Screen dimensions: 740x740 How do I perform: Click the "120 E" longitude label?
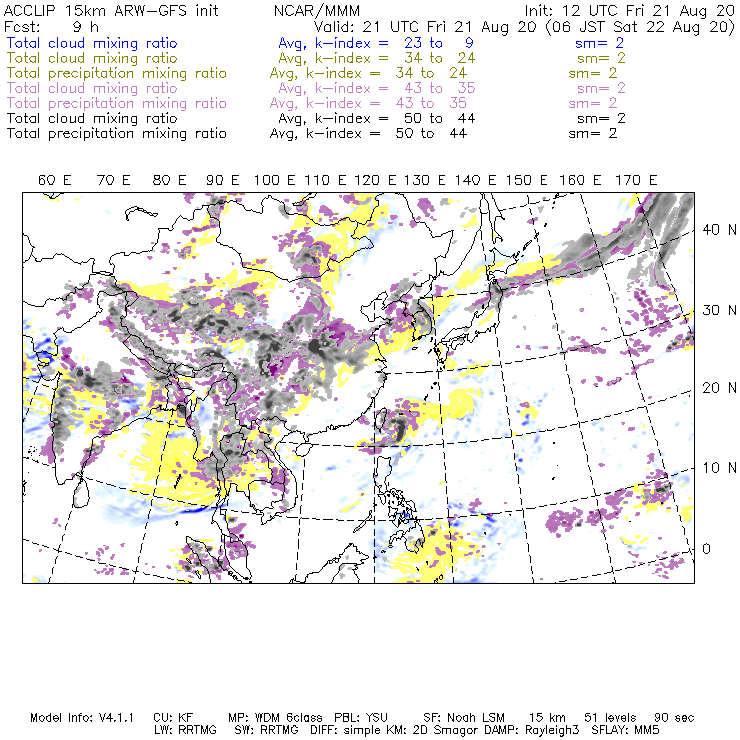pyautogui.click(x=375, y=180)
